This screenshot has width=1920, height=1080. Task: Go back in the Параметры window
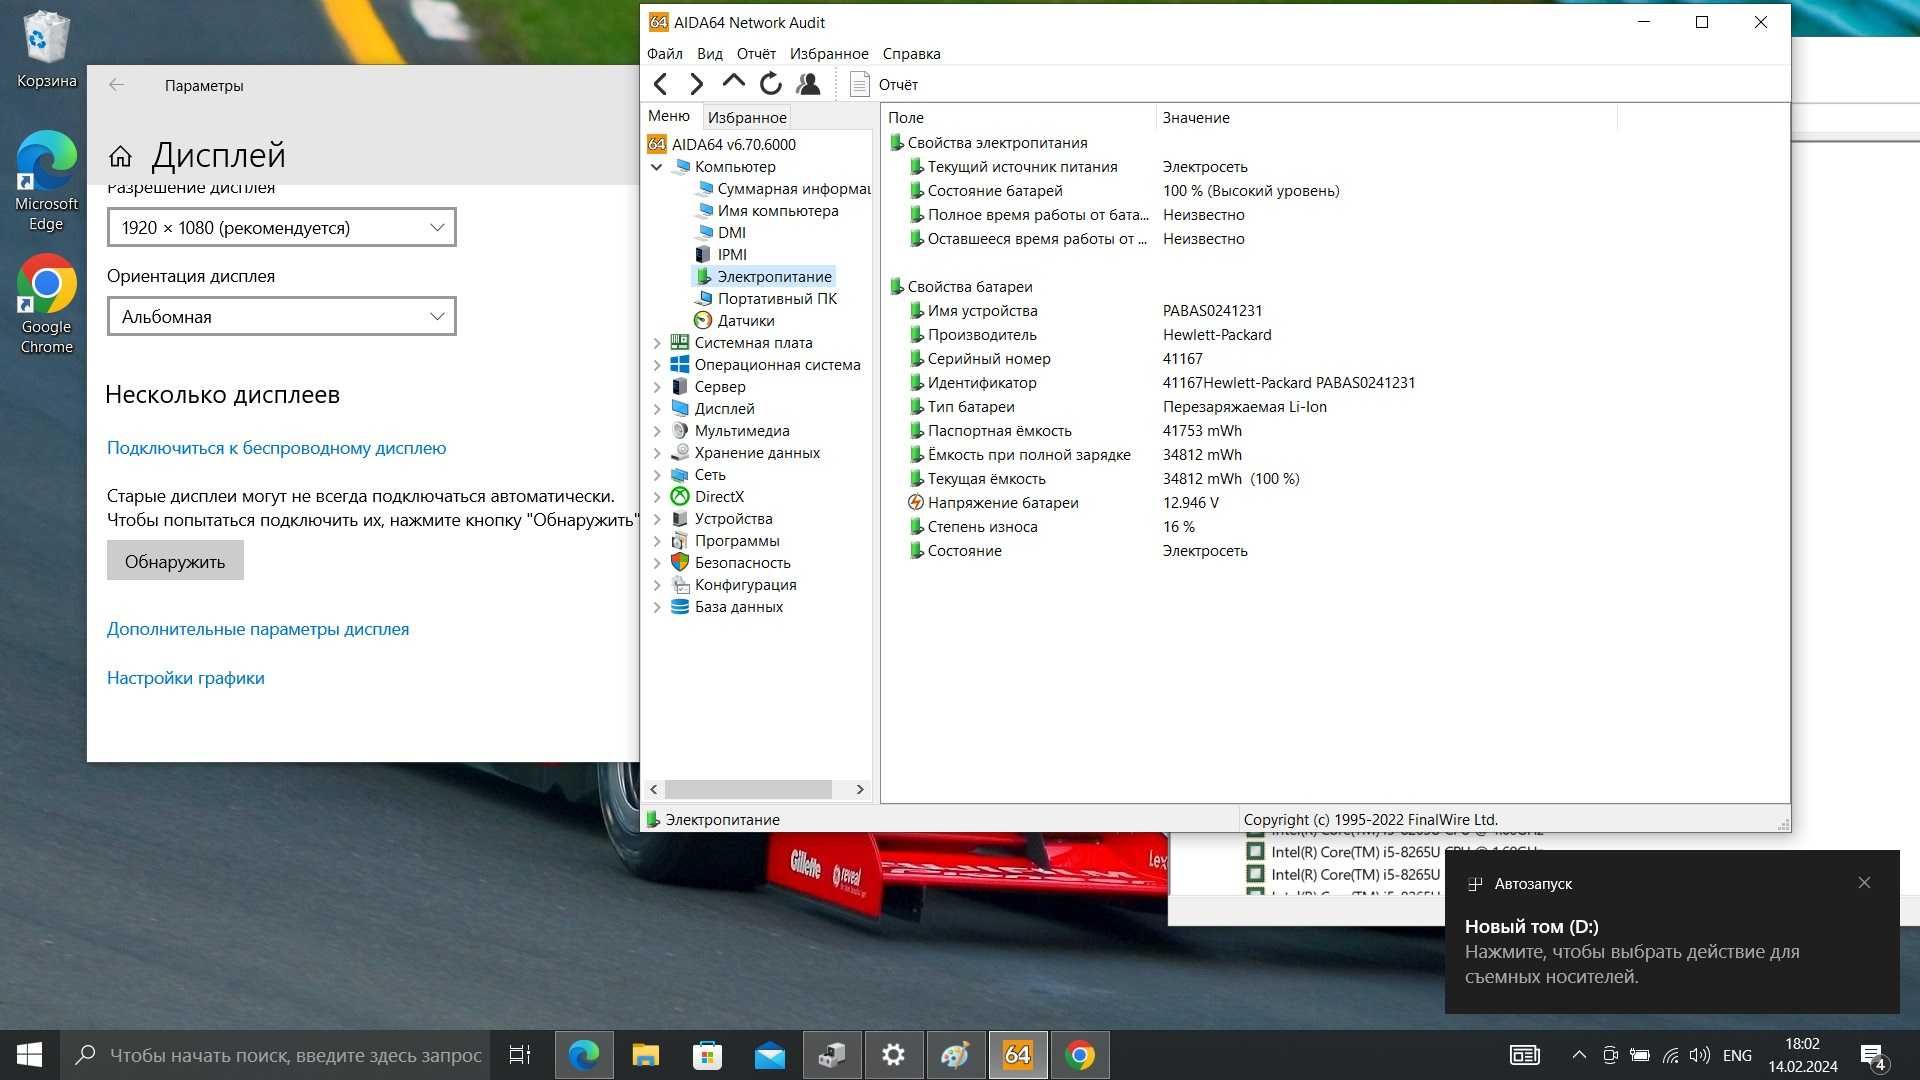pyautogui.click(x=117, y=85)
